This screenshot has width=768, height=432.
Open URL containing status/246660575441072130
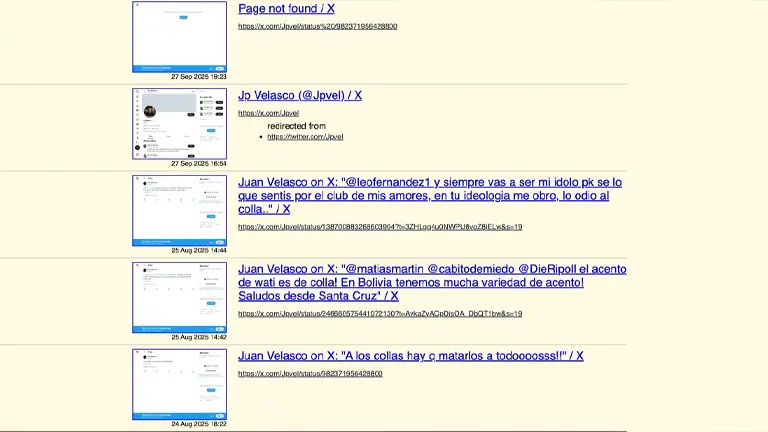(x=380, y=314)
